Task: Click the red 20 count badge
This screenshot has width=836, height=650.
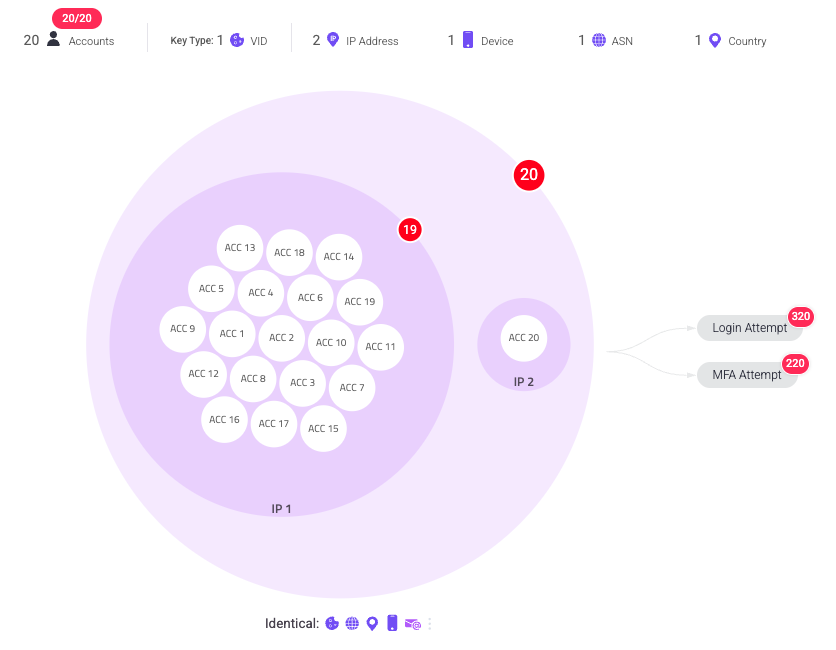Action: click(529, 175)
